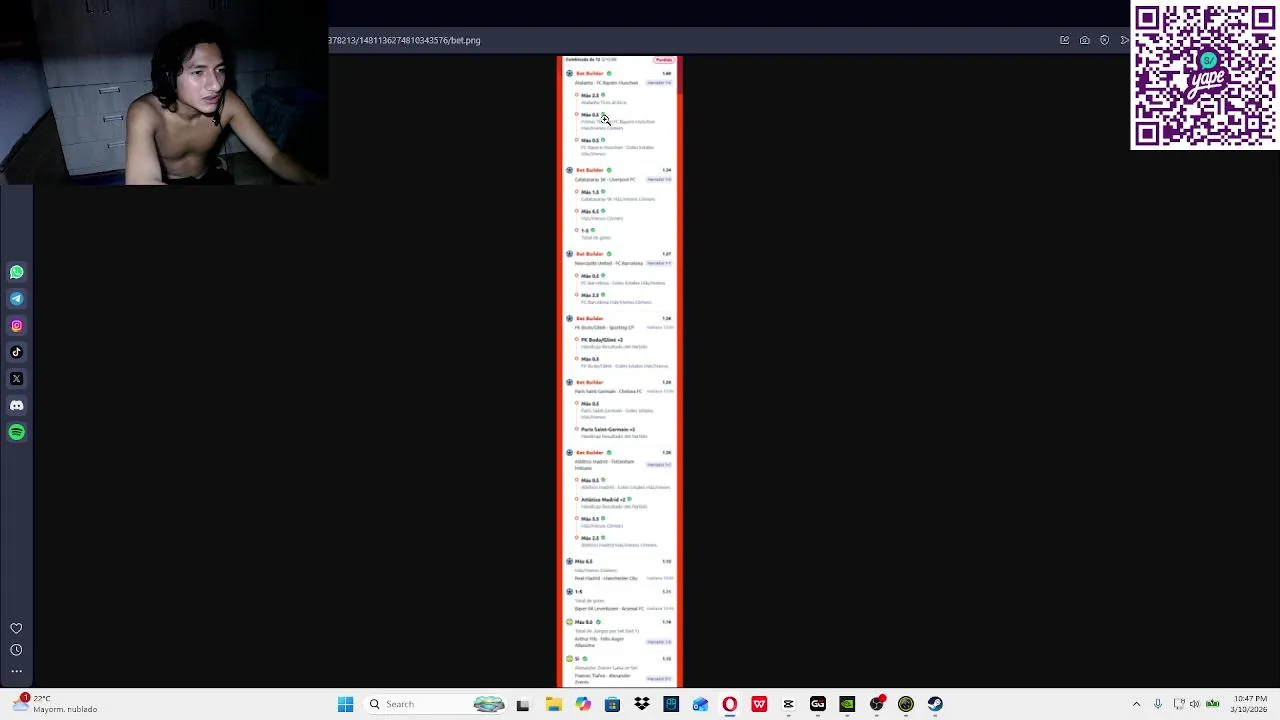Click 'Paris Saint-Germain - Chelsea FC' match text

point(608,391)
